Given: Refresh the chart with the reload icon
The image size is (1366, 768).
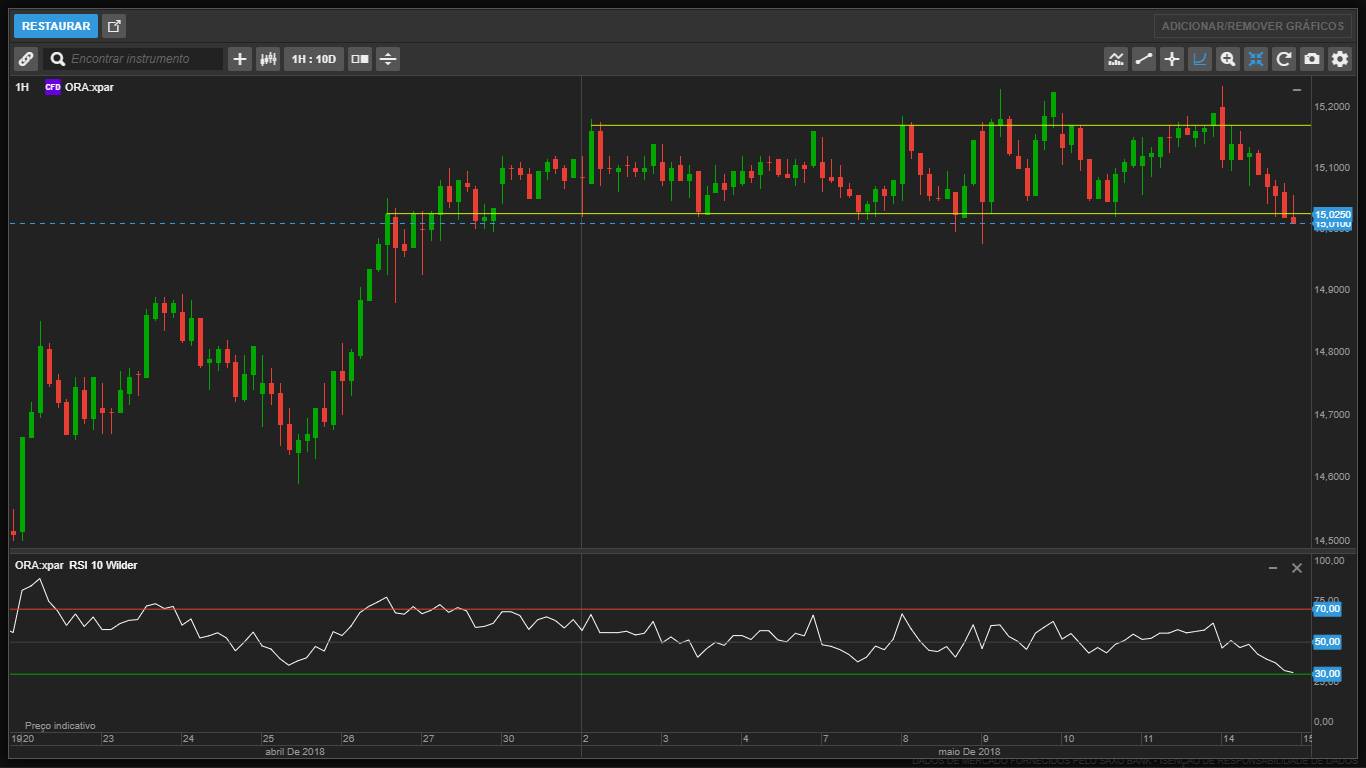Looking at the screenshot, I should [1284, 59].
